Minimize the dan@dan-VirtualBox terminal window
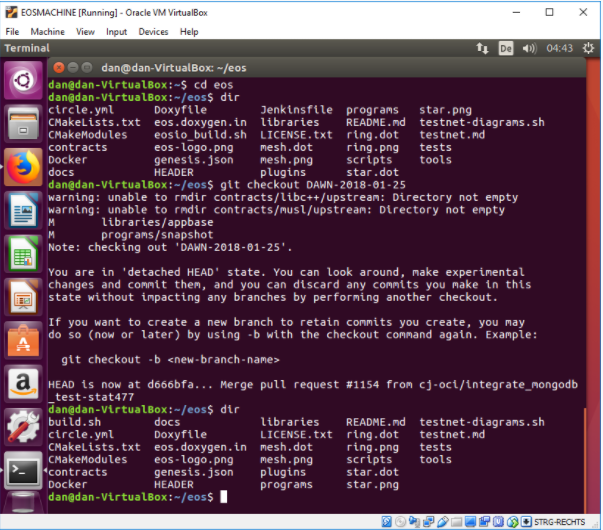This screenshot has width=603, height=530. (73, 68)
